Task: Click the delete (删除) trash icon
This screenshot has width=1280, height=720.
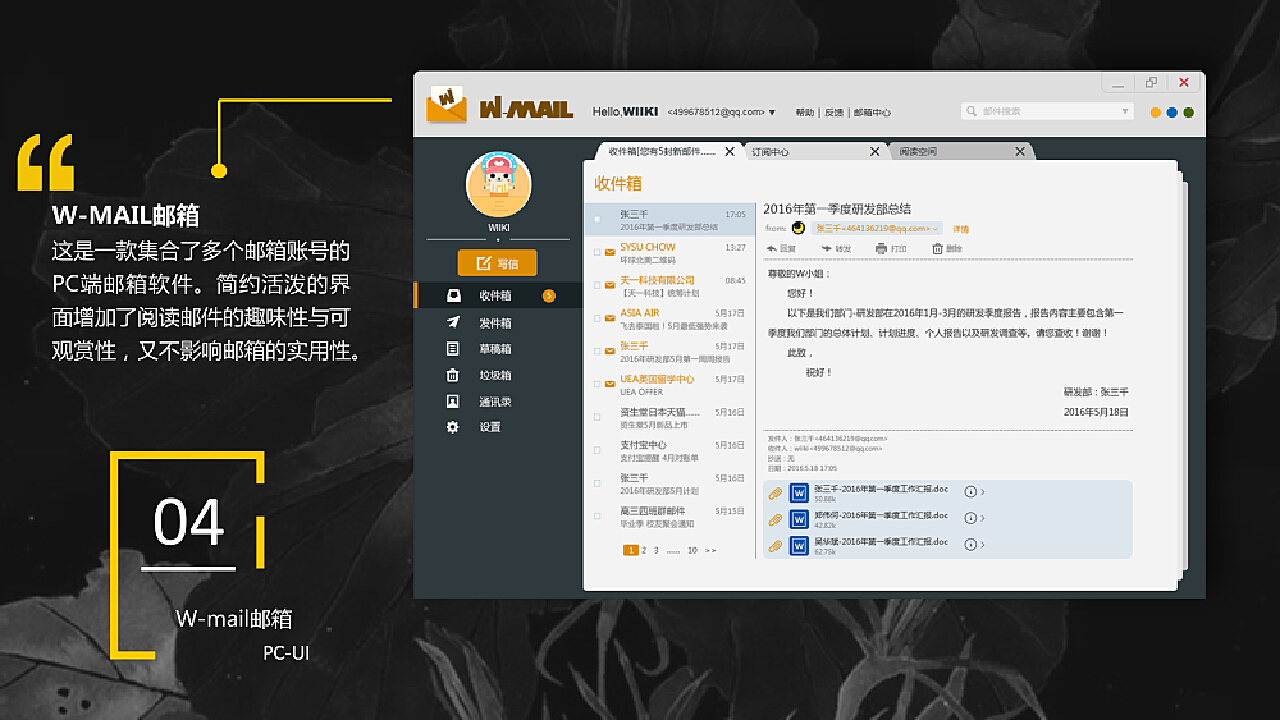Action: click(x=937, y=248)
